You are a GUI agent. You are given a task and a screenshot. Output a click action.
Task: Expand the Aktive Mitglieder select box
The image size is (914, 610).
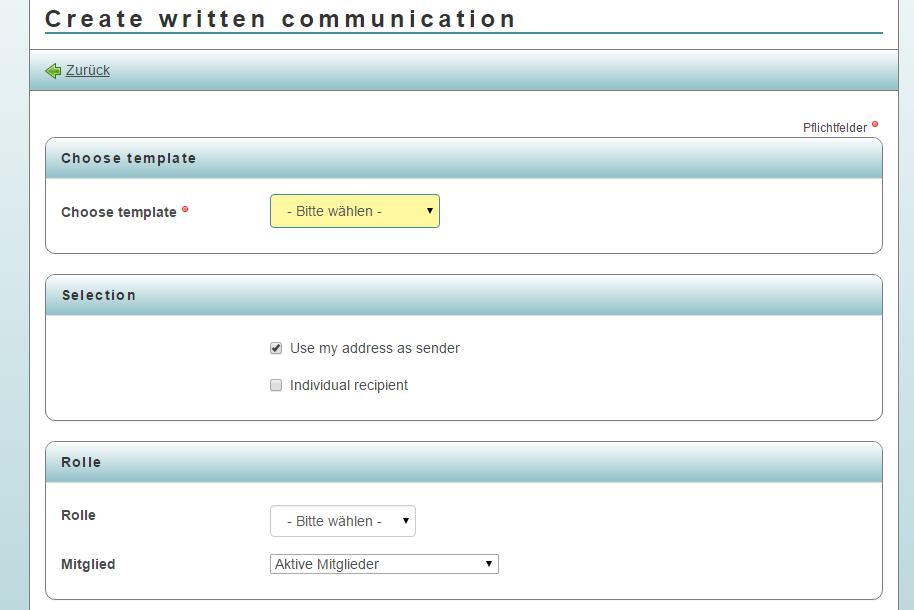point(384,564)
